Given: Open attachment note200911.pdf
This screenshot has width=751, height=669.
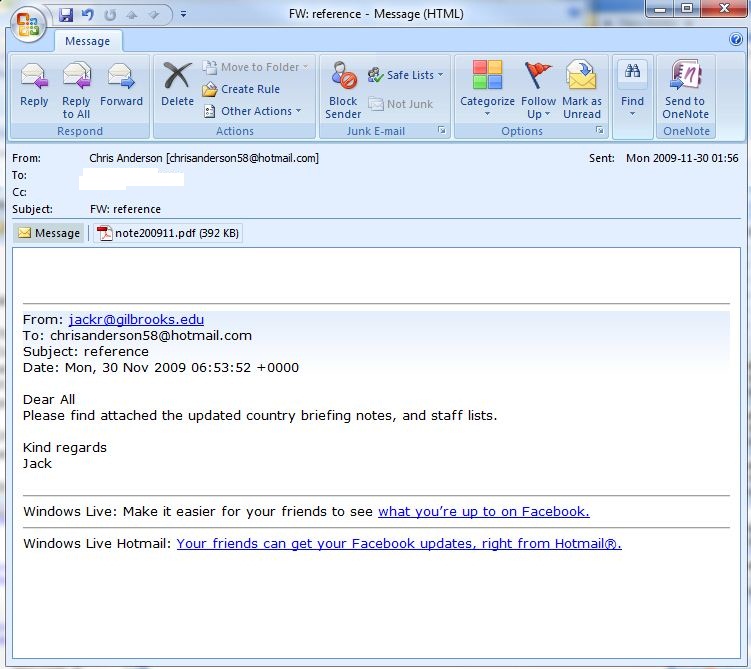Looking at the screenshot, I should (x=168, y=233).
